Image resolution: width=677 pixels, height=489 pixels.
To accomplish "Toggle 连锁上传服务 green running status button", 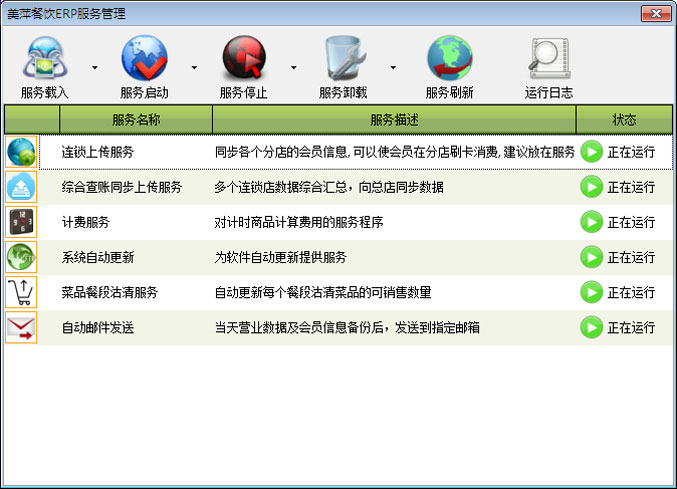I will 592,152.
